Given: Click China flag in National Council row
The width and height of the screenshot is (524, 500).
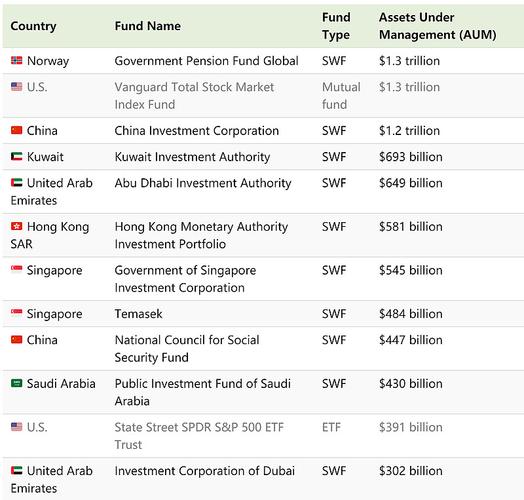Looking at the screenshot, I should click(x=16, y=340).
